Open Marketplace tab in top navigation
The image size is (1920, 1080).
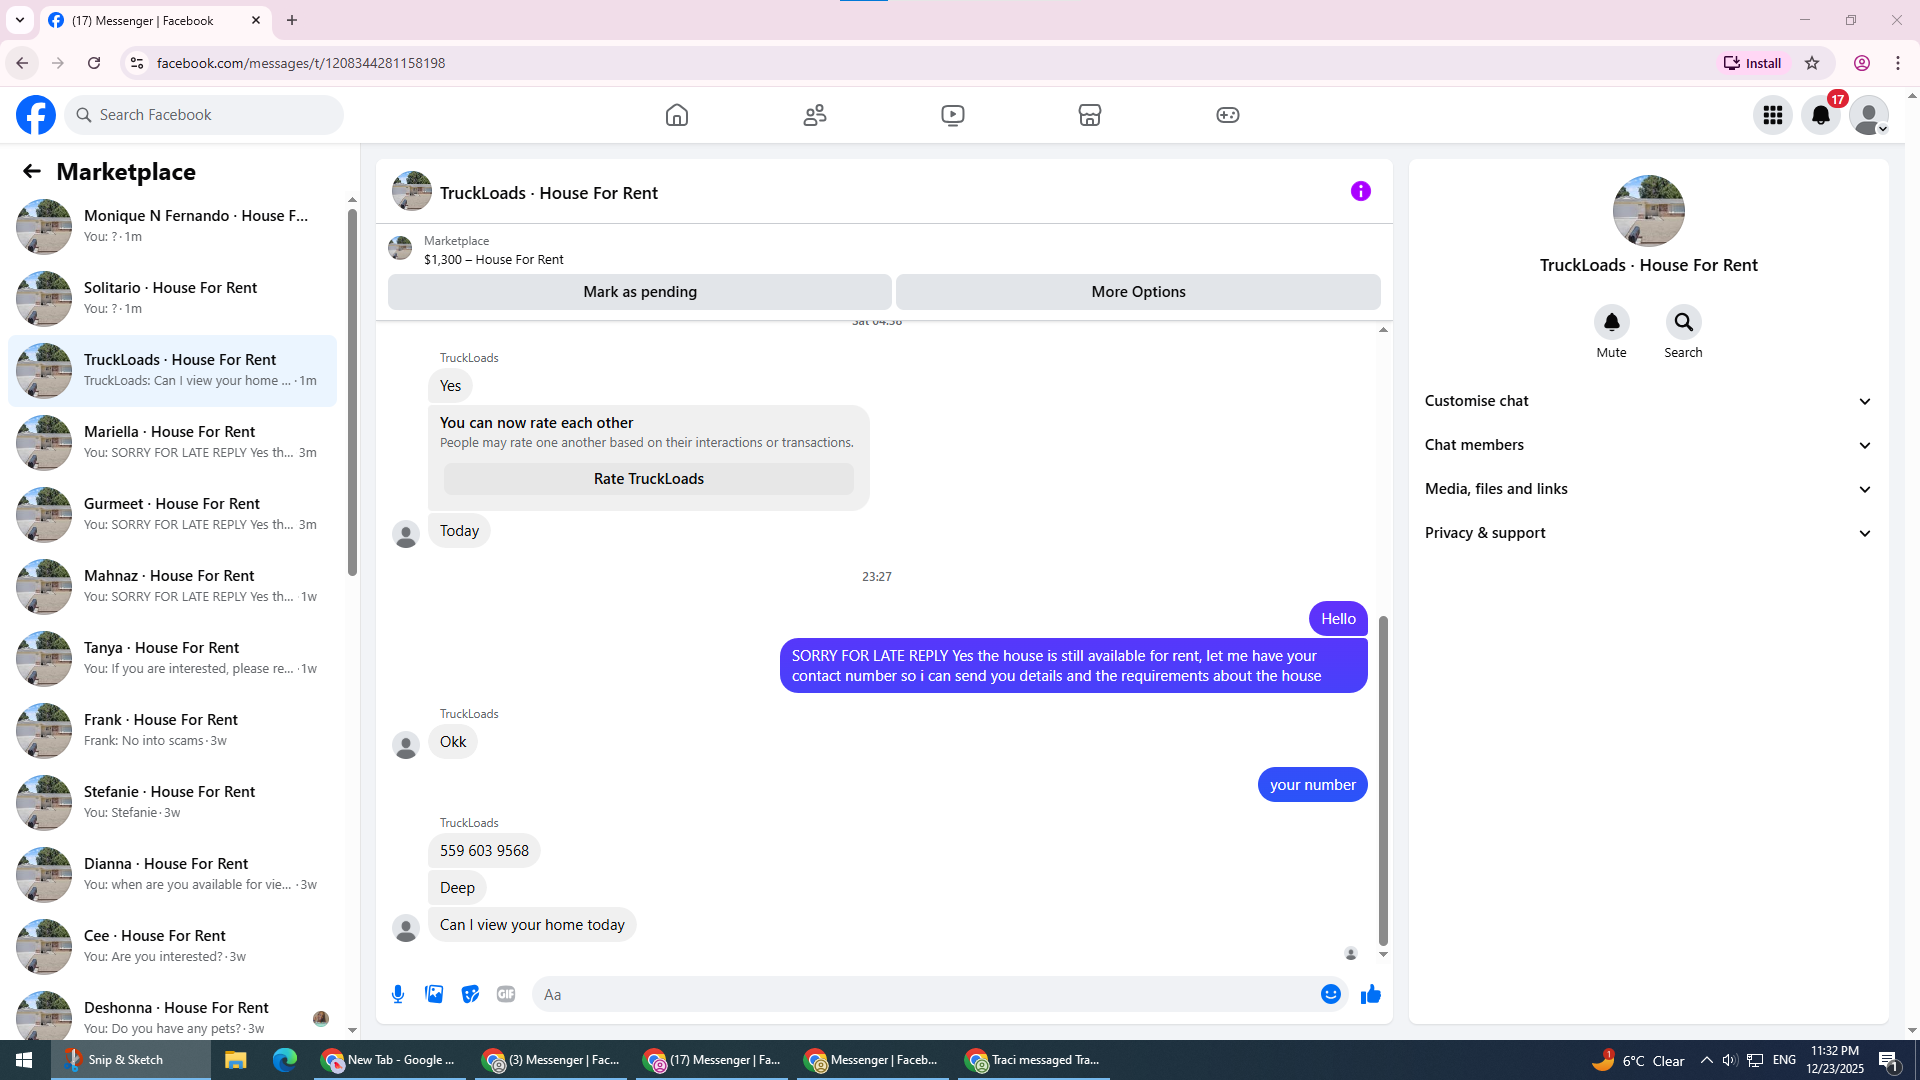[x=1090, y=115]
